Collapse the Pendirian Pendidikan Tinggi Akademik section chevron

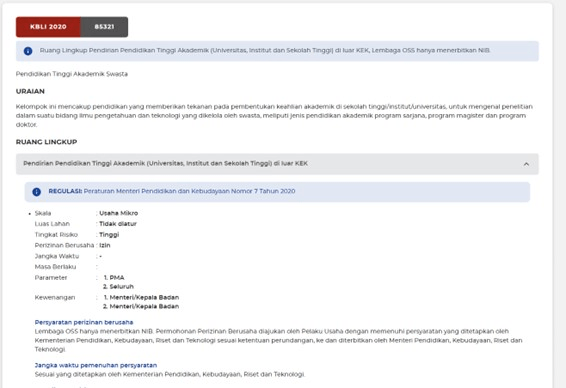click(526, 164)
